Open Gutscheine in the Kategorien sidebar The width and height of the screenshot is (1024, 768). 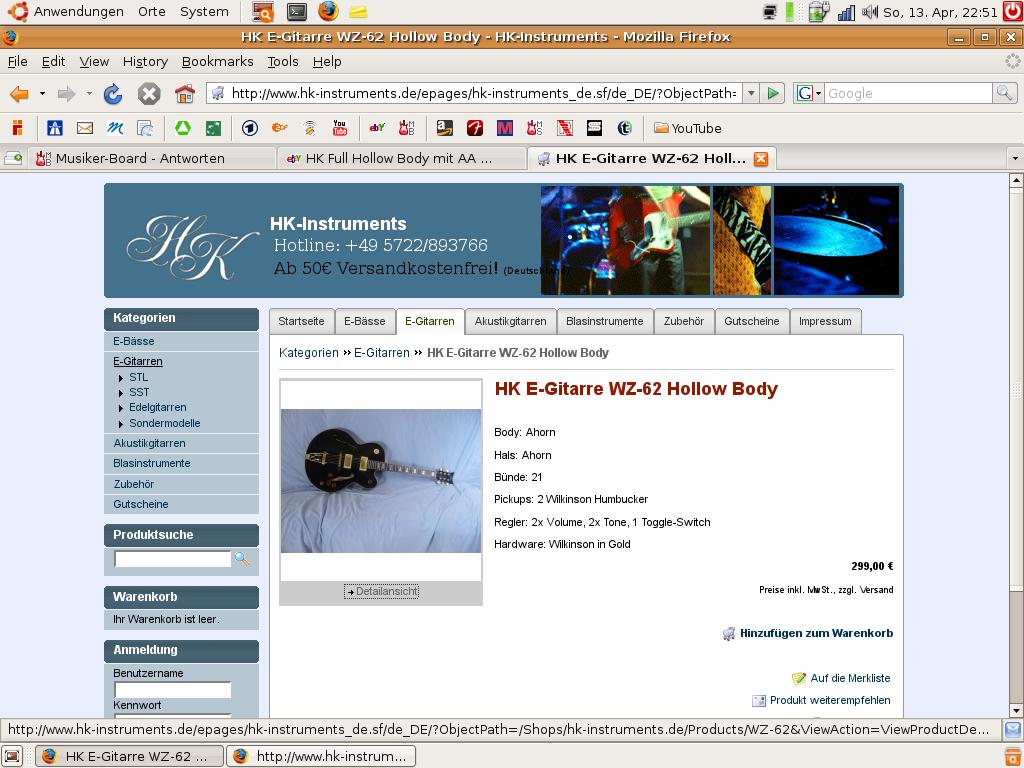click(140, 505)
